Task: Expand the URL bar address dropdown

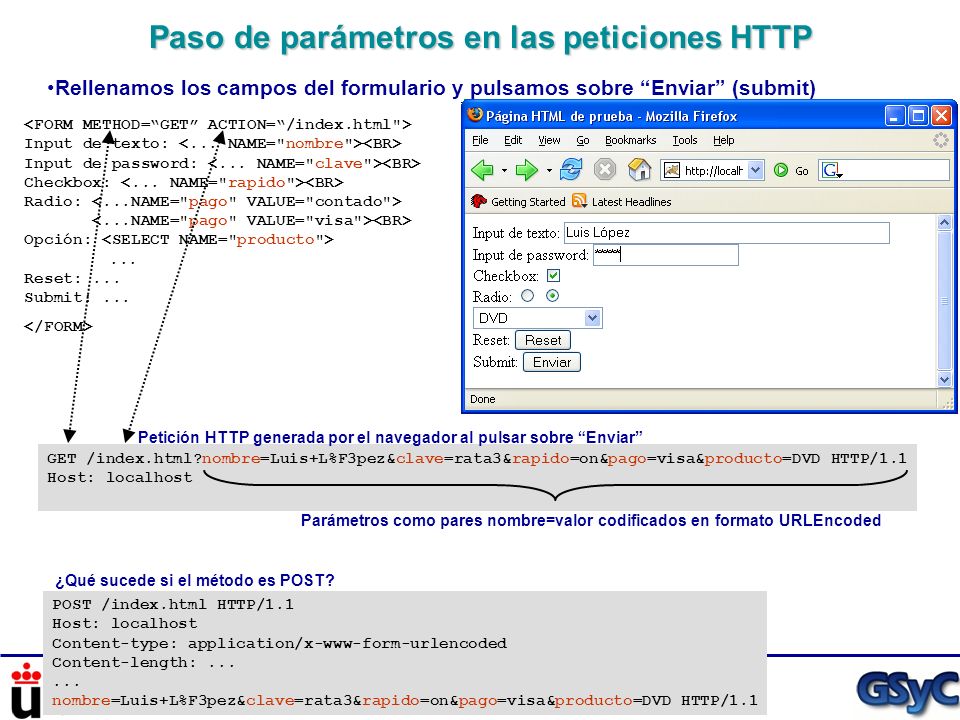Action: tap(756, 170)
